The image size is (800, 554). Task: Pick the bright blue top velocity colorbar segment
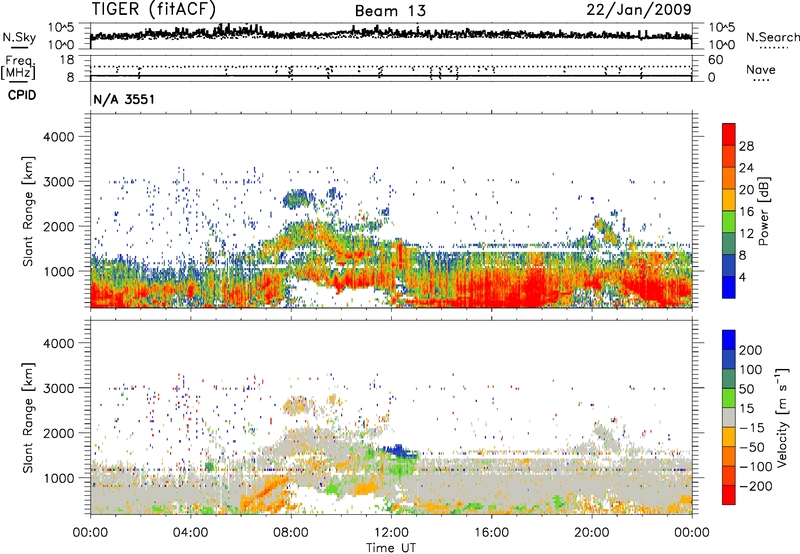click(729, 339)
